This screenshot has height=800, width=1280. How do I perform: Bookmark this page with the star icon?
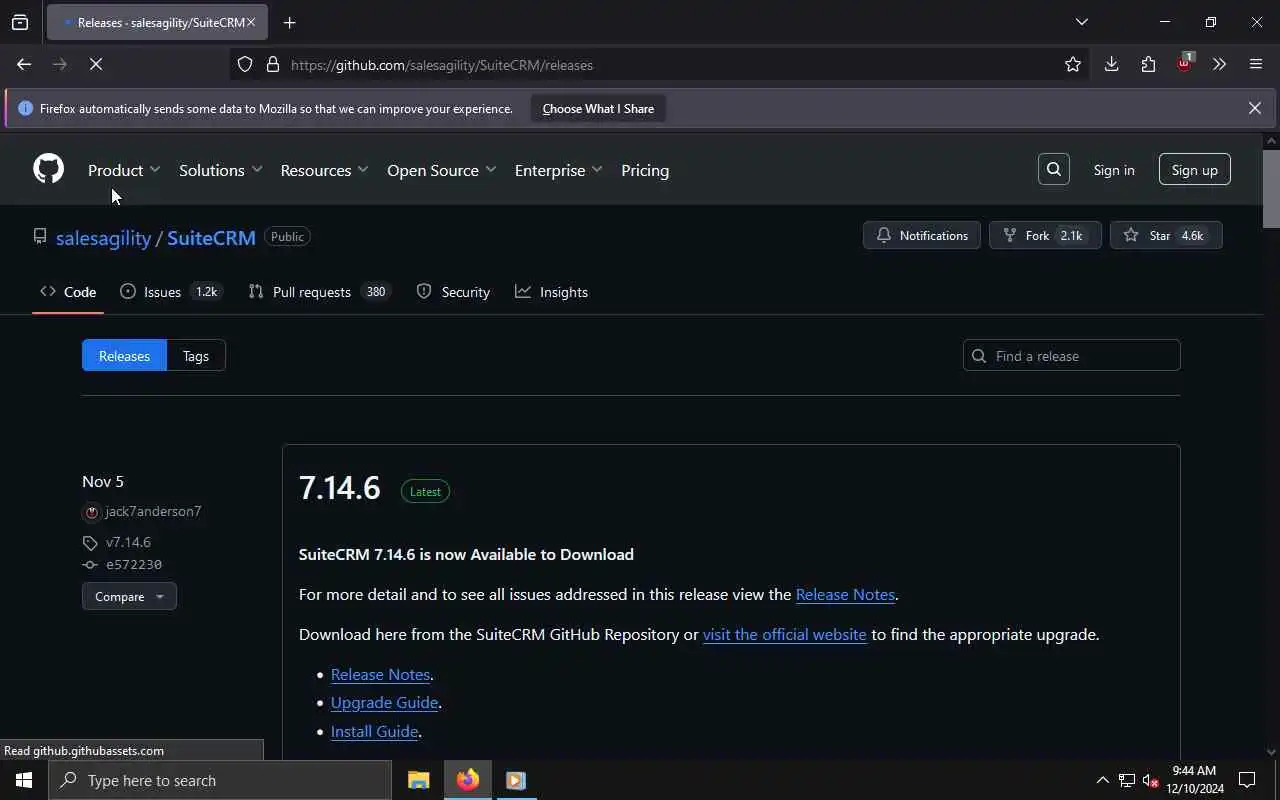click(1073, 65)
